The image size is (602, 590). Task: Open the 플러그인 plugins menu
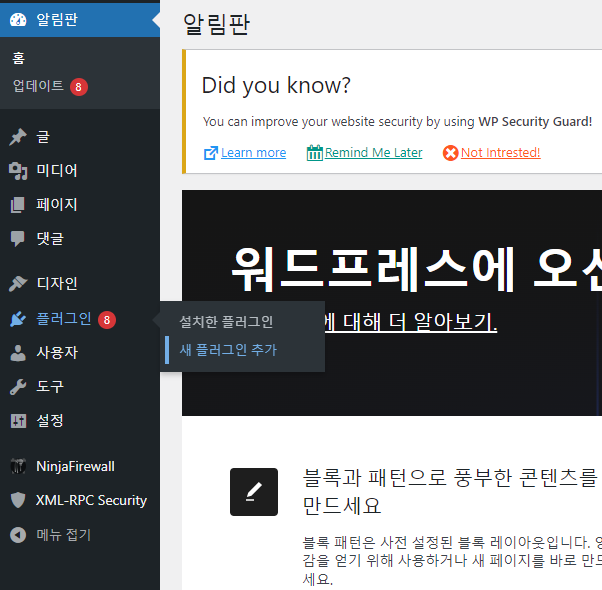[80, 319]
